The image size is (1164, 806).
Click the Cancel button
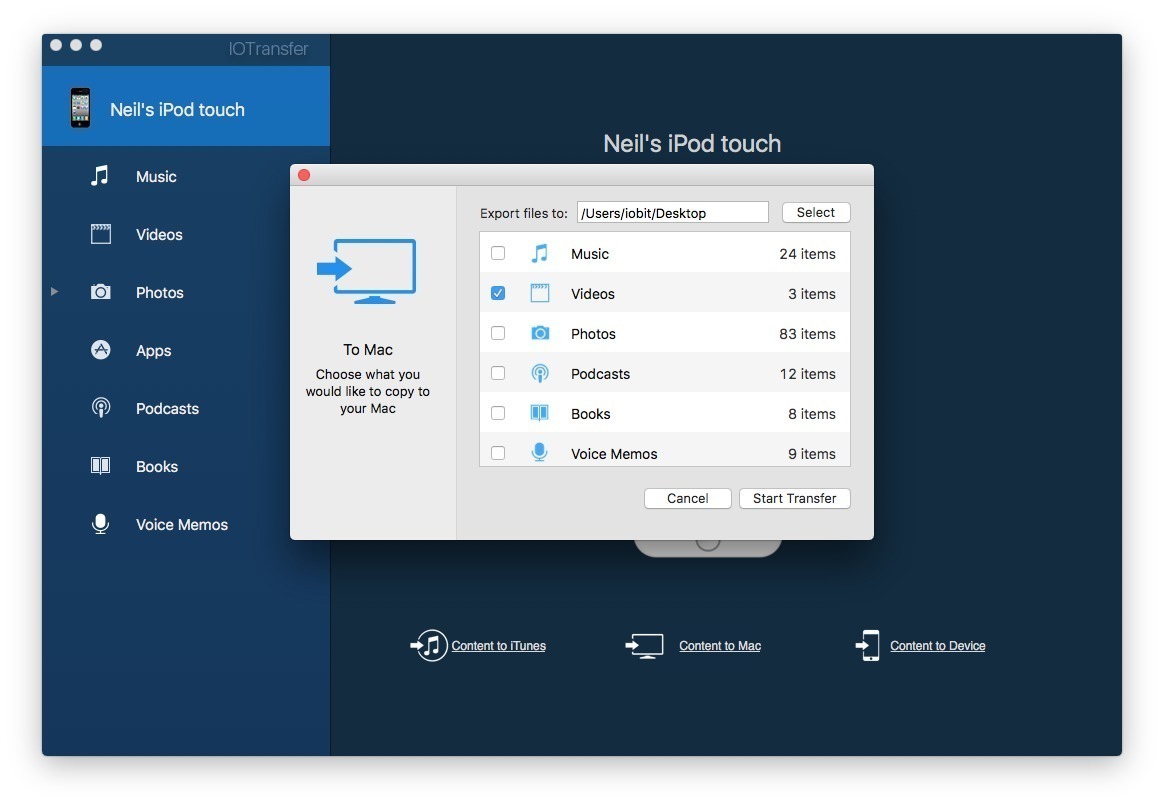coord(687,498)
